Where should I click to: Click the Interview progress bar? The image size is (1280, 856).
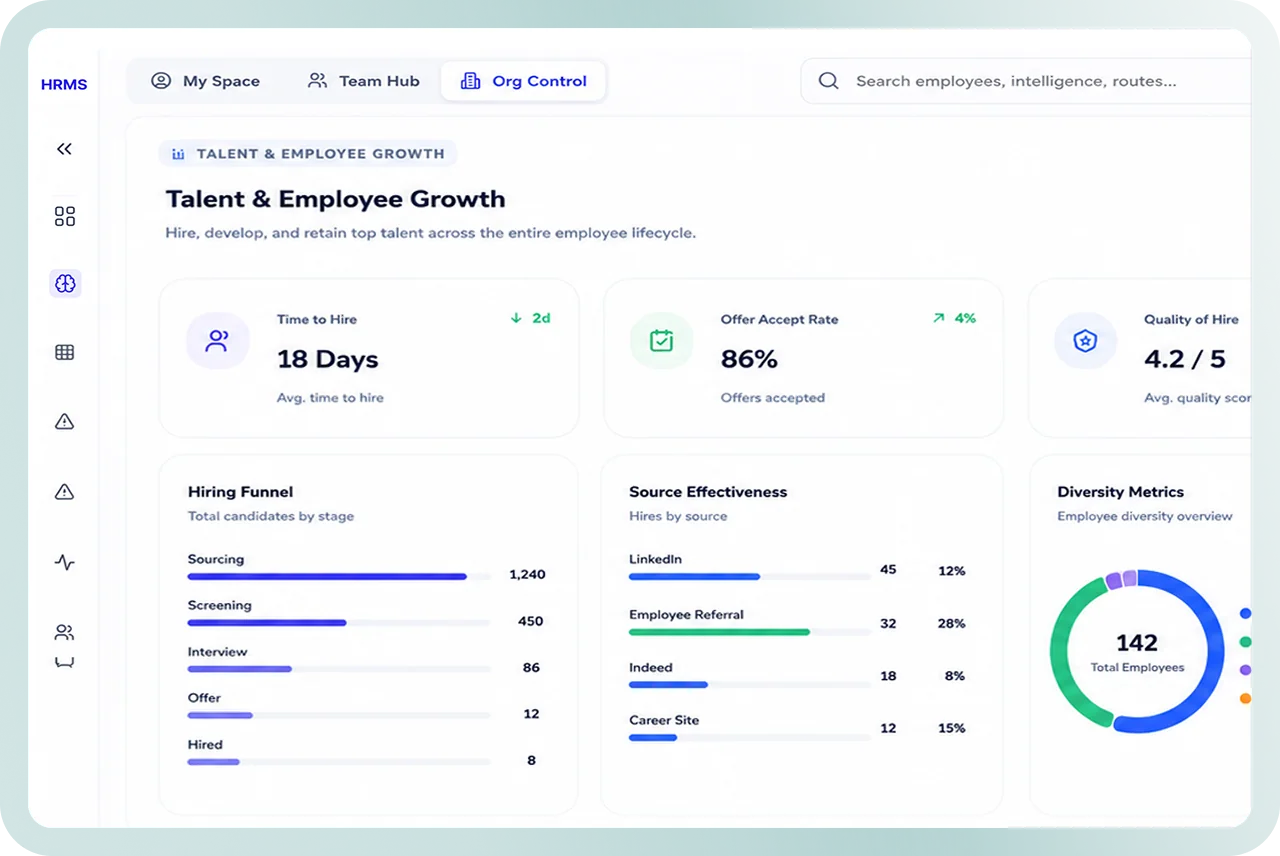click(338, 669)
